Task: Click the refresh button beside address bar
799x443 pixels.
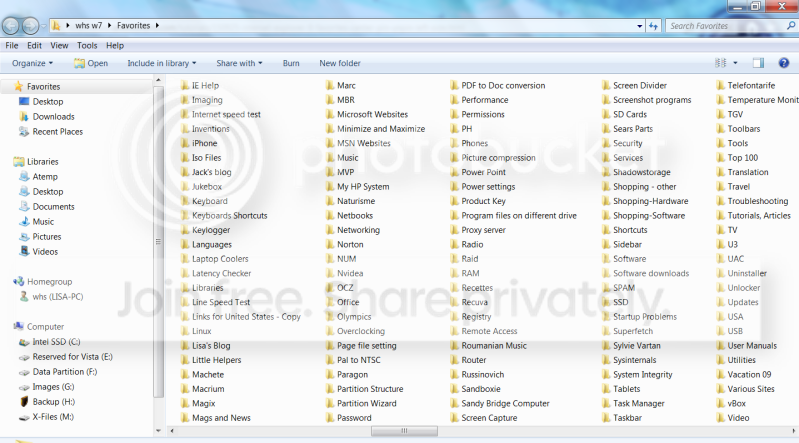Action: (x=653, y=25)
